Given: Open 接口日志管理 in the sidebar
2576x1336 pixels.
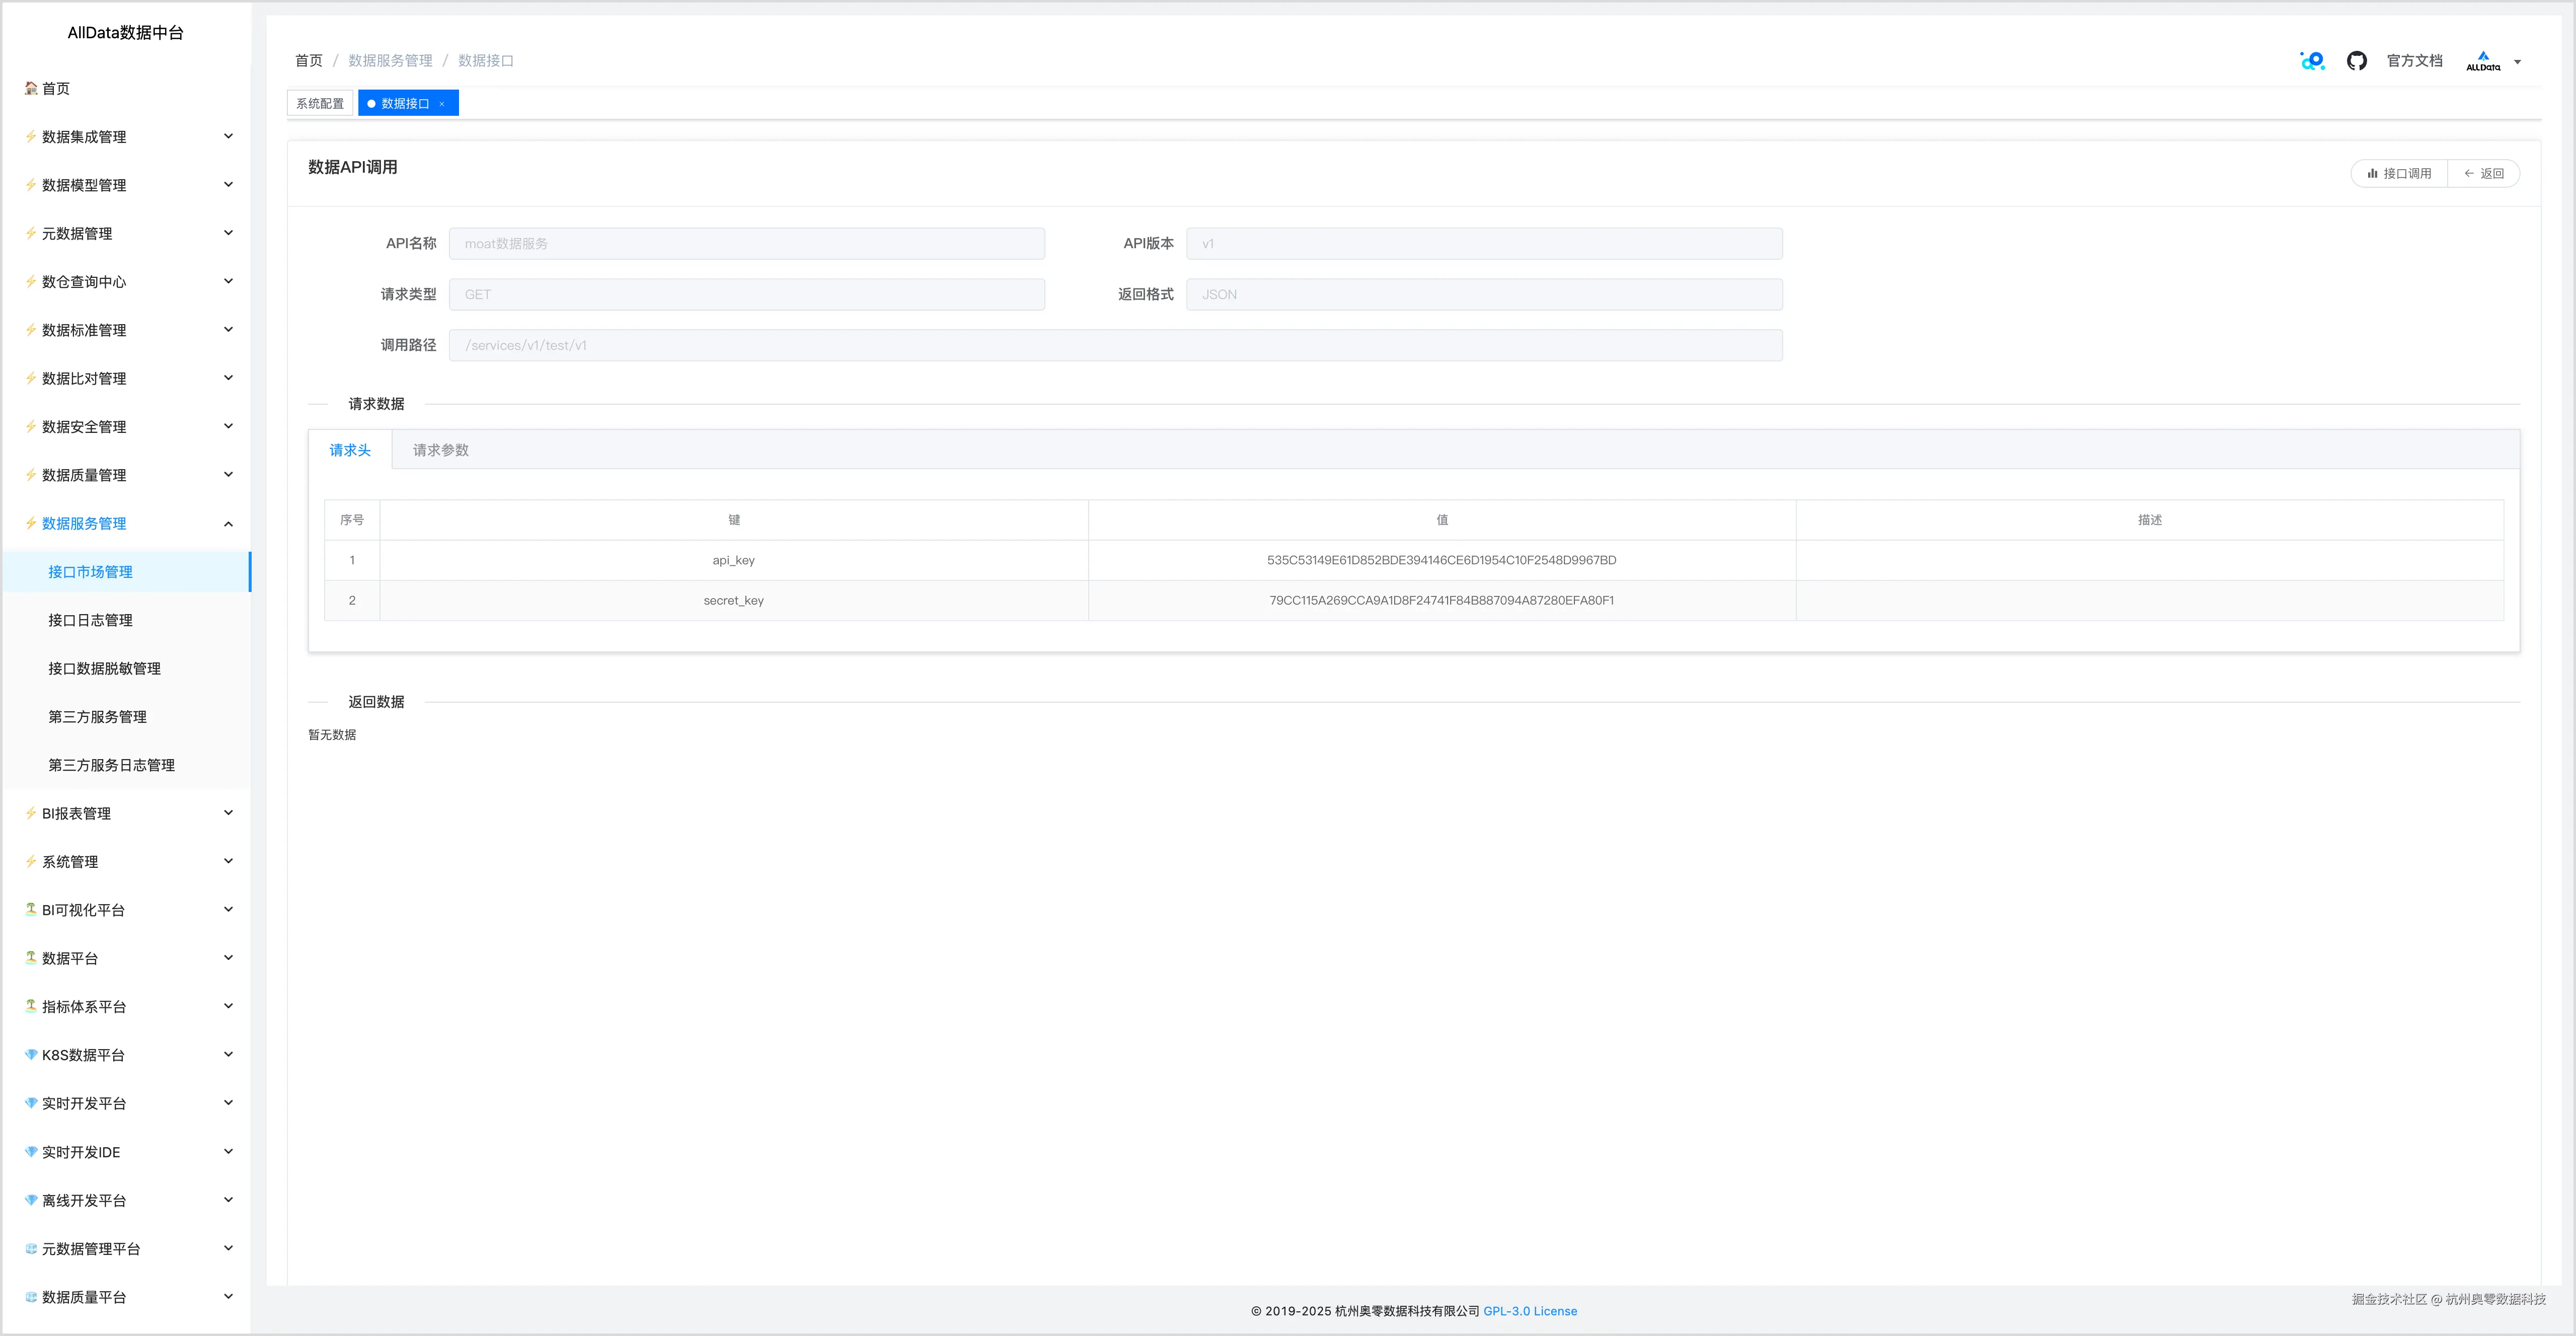Looking at the screenshot, I should pos(90,620).
